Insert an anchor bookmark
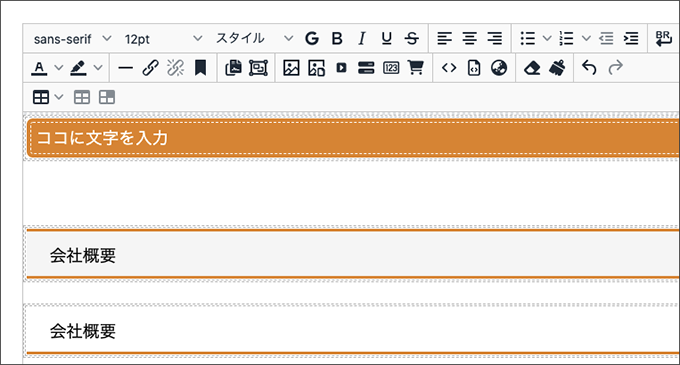 200,68
